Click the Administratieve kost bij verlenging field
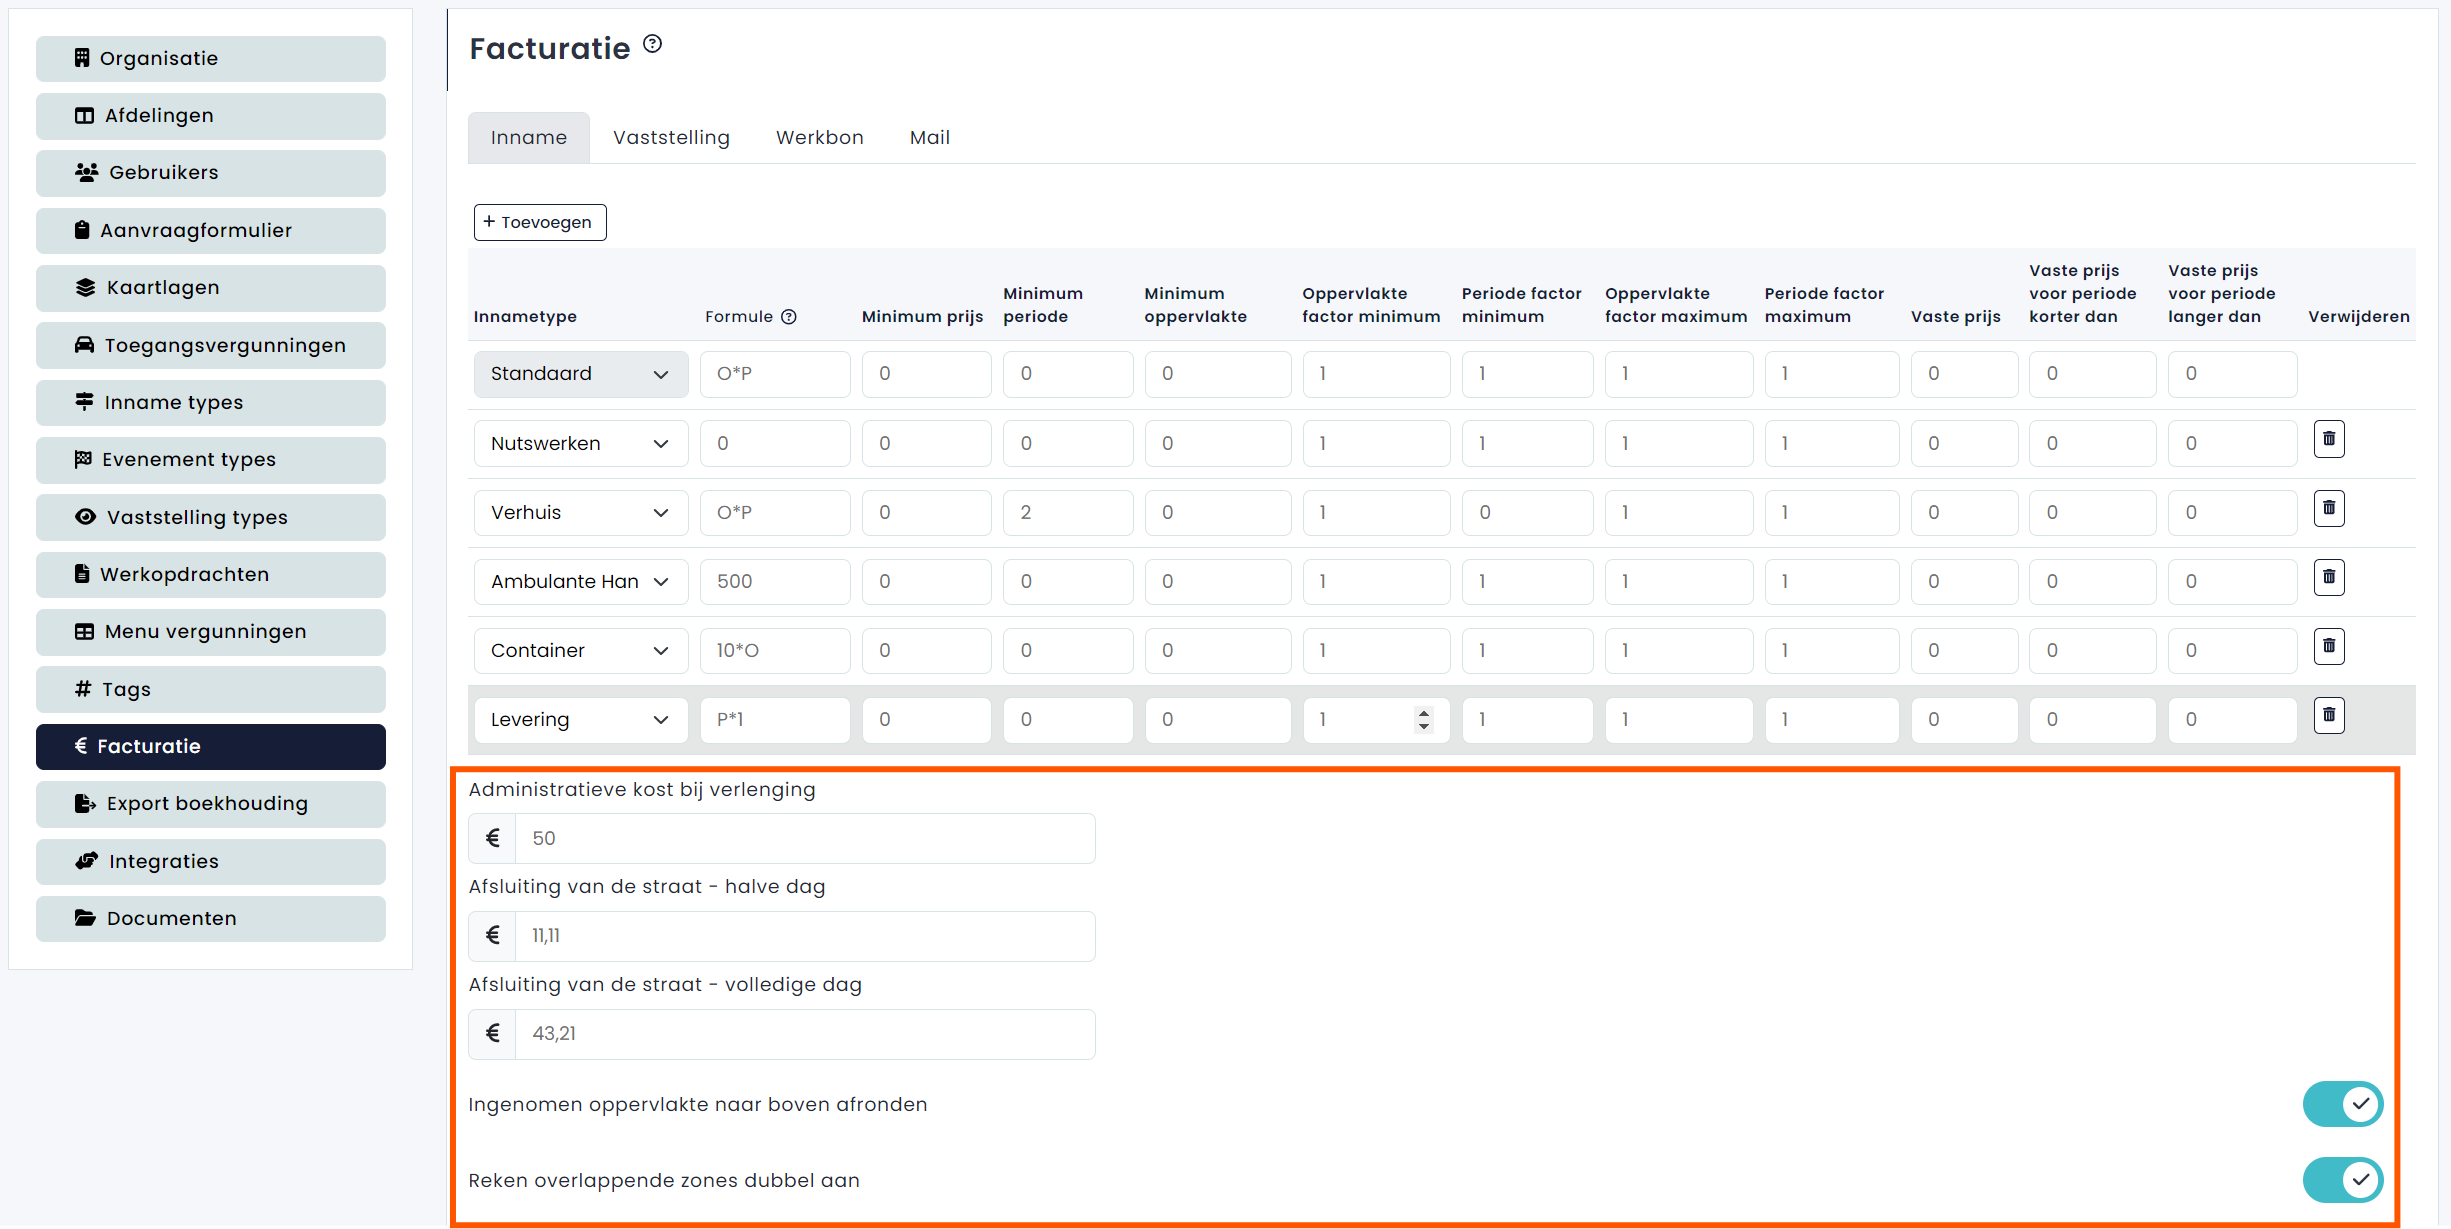Viewport: 2451px width, 1229px height. point(804,839)
